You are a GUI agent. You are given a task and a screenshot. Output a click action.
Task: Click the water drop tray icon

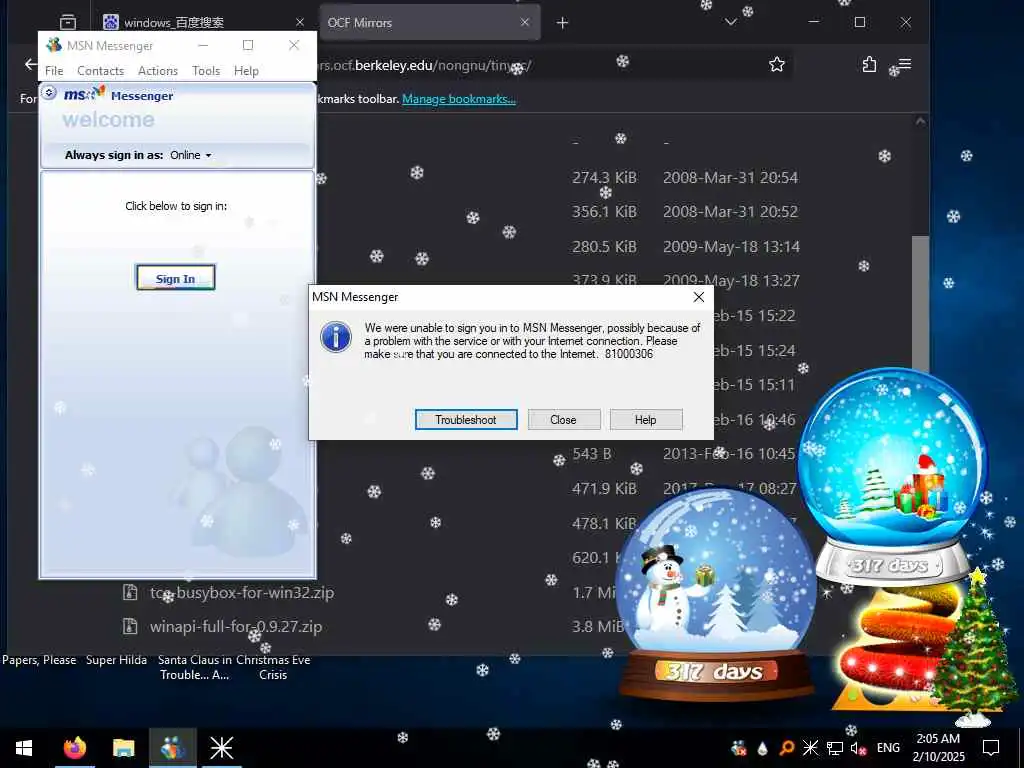[762, 748]
